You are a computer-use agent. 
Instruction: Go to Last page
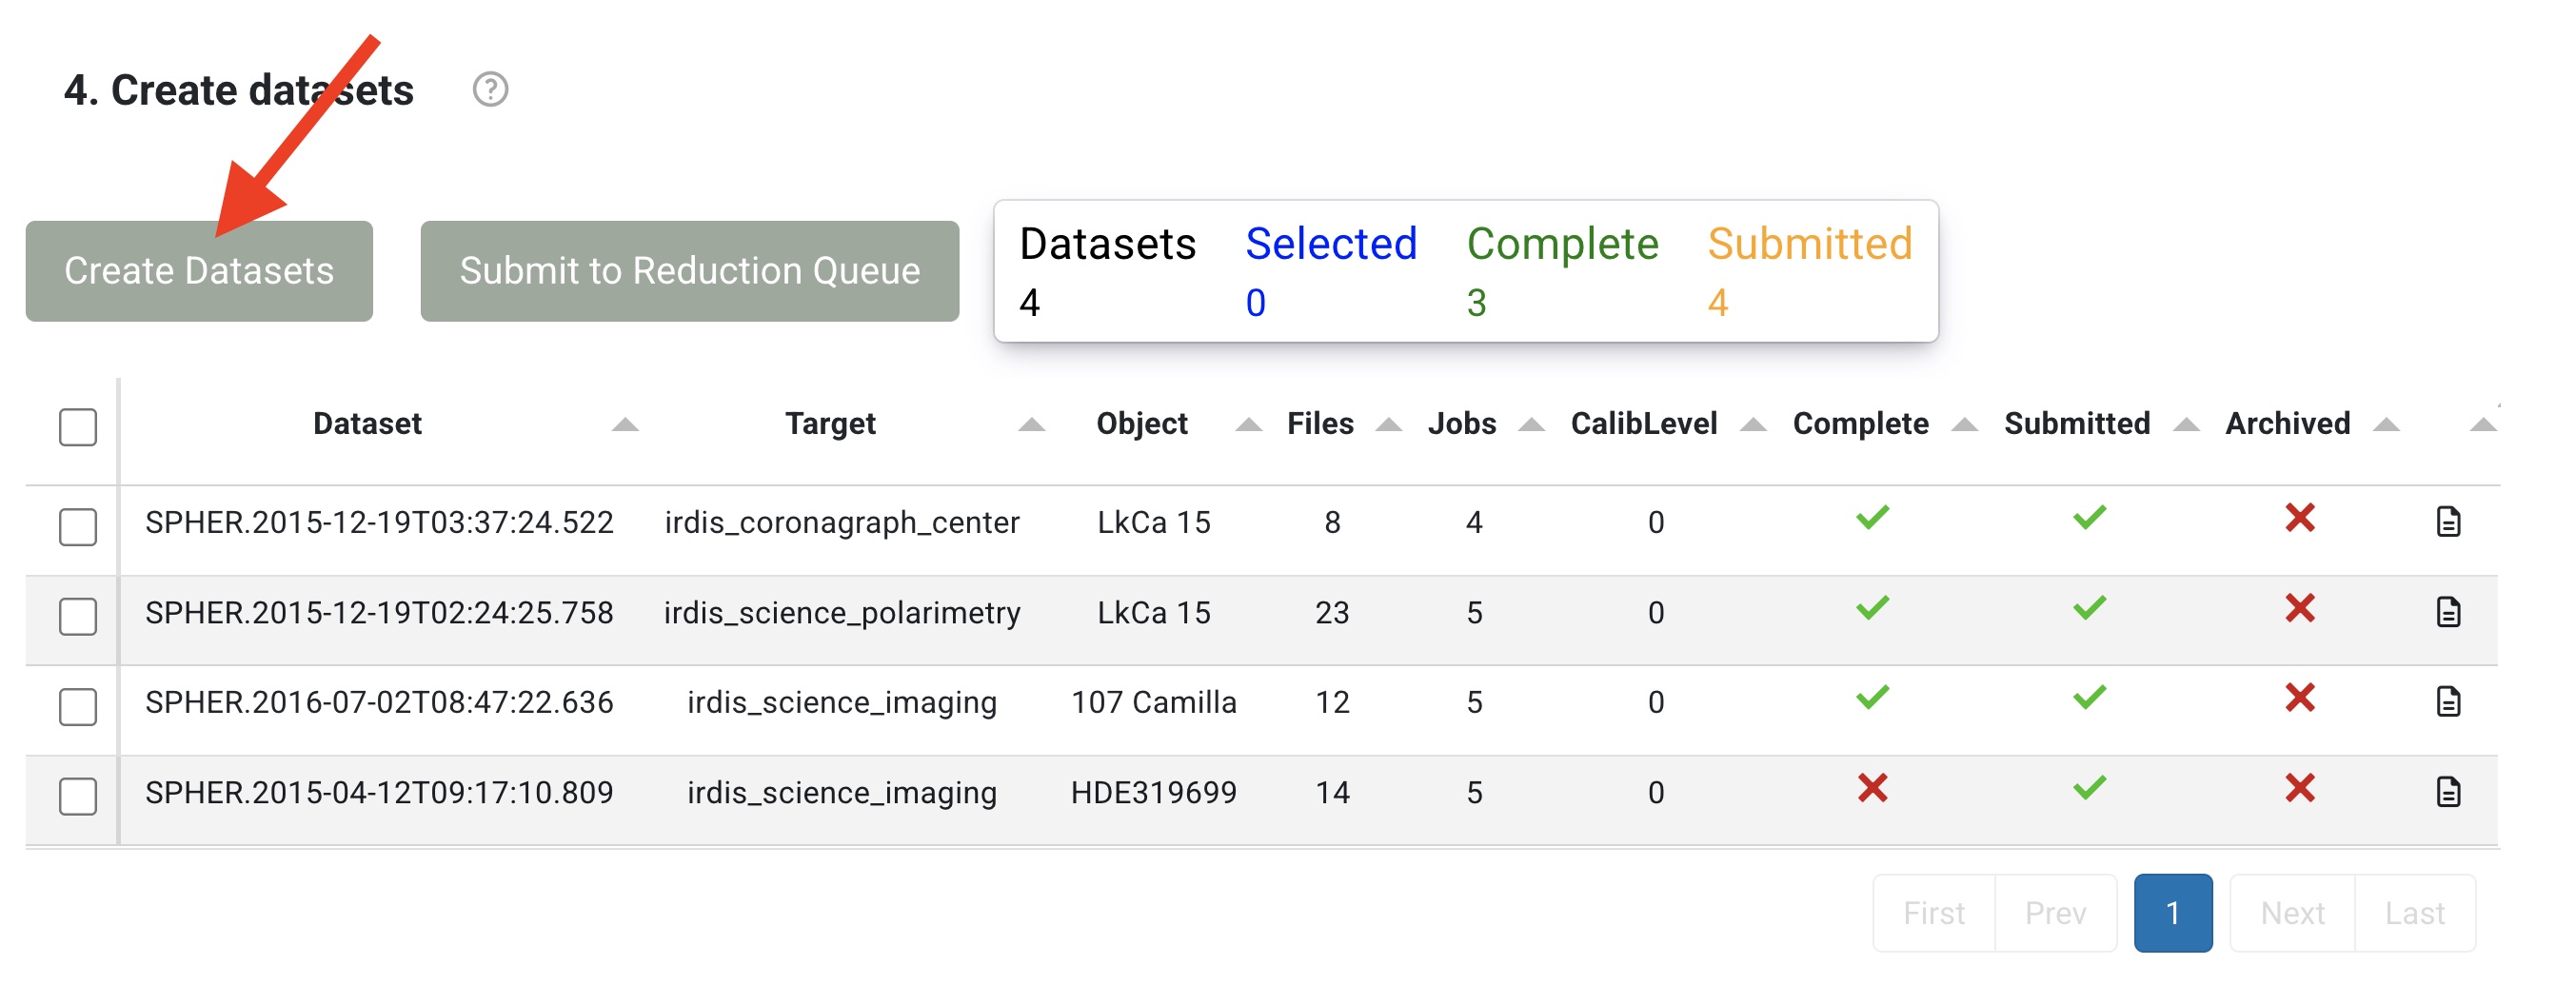pyautogui.click(x=2415, y=913)
